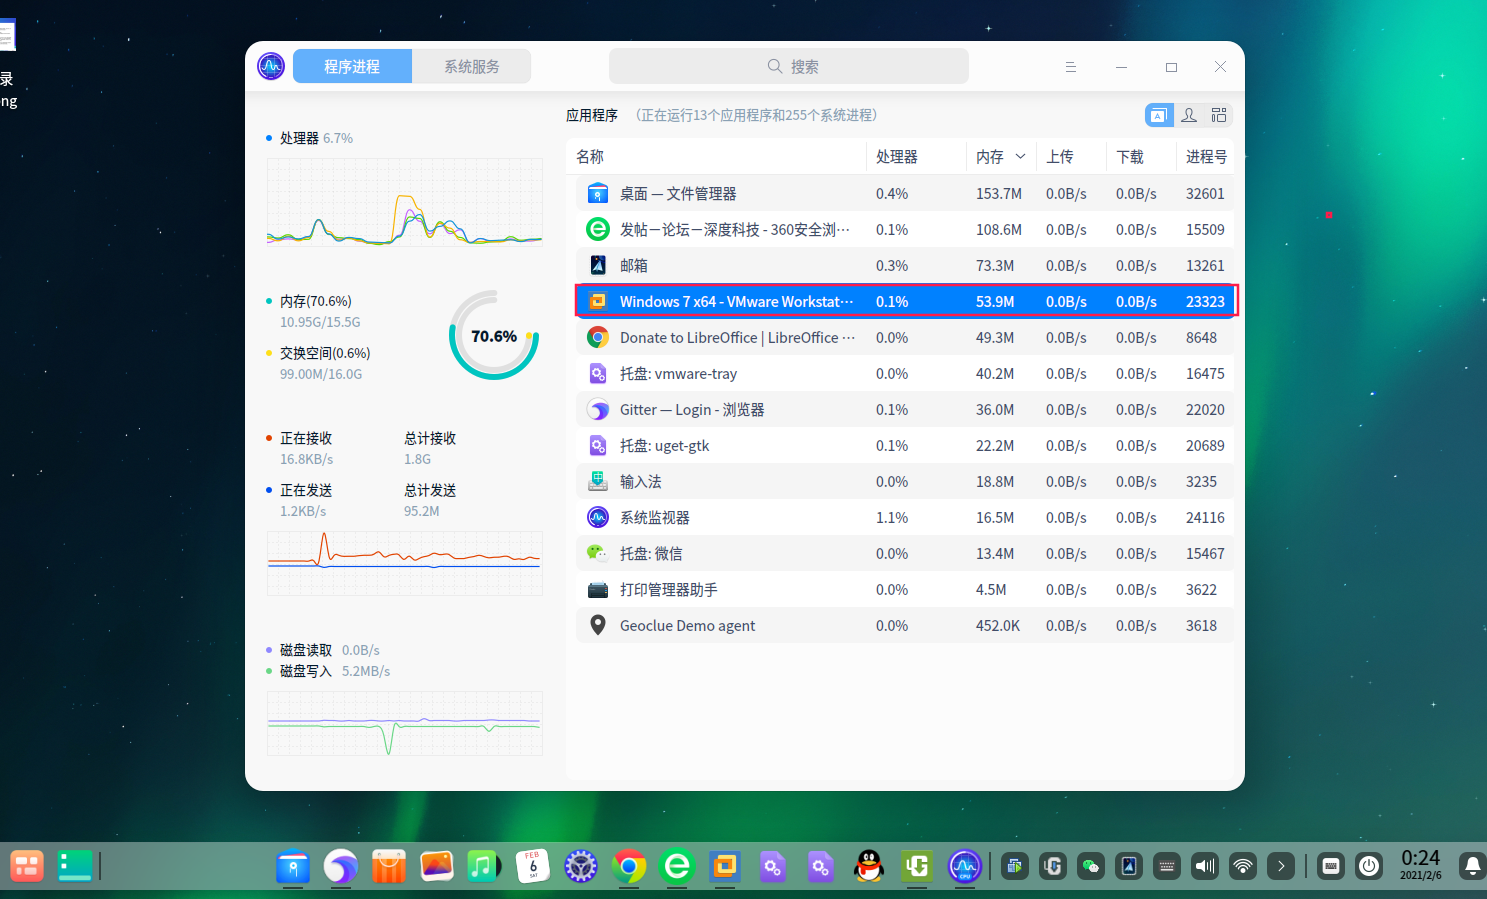Open the launcher icon on the dock
This screenshot has height=899, width=1487.
click(27, 866)
